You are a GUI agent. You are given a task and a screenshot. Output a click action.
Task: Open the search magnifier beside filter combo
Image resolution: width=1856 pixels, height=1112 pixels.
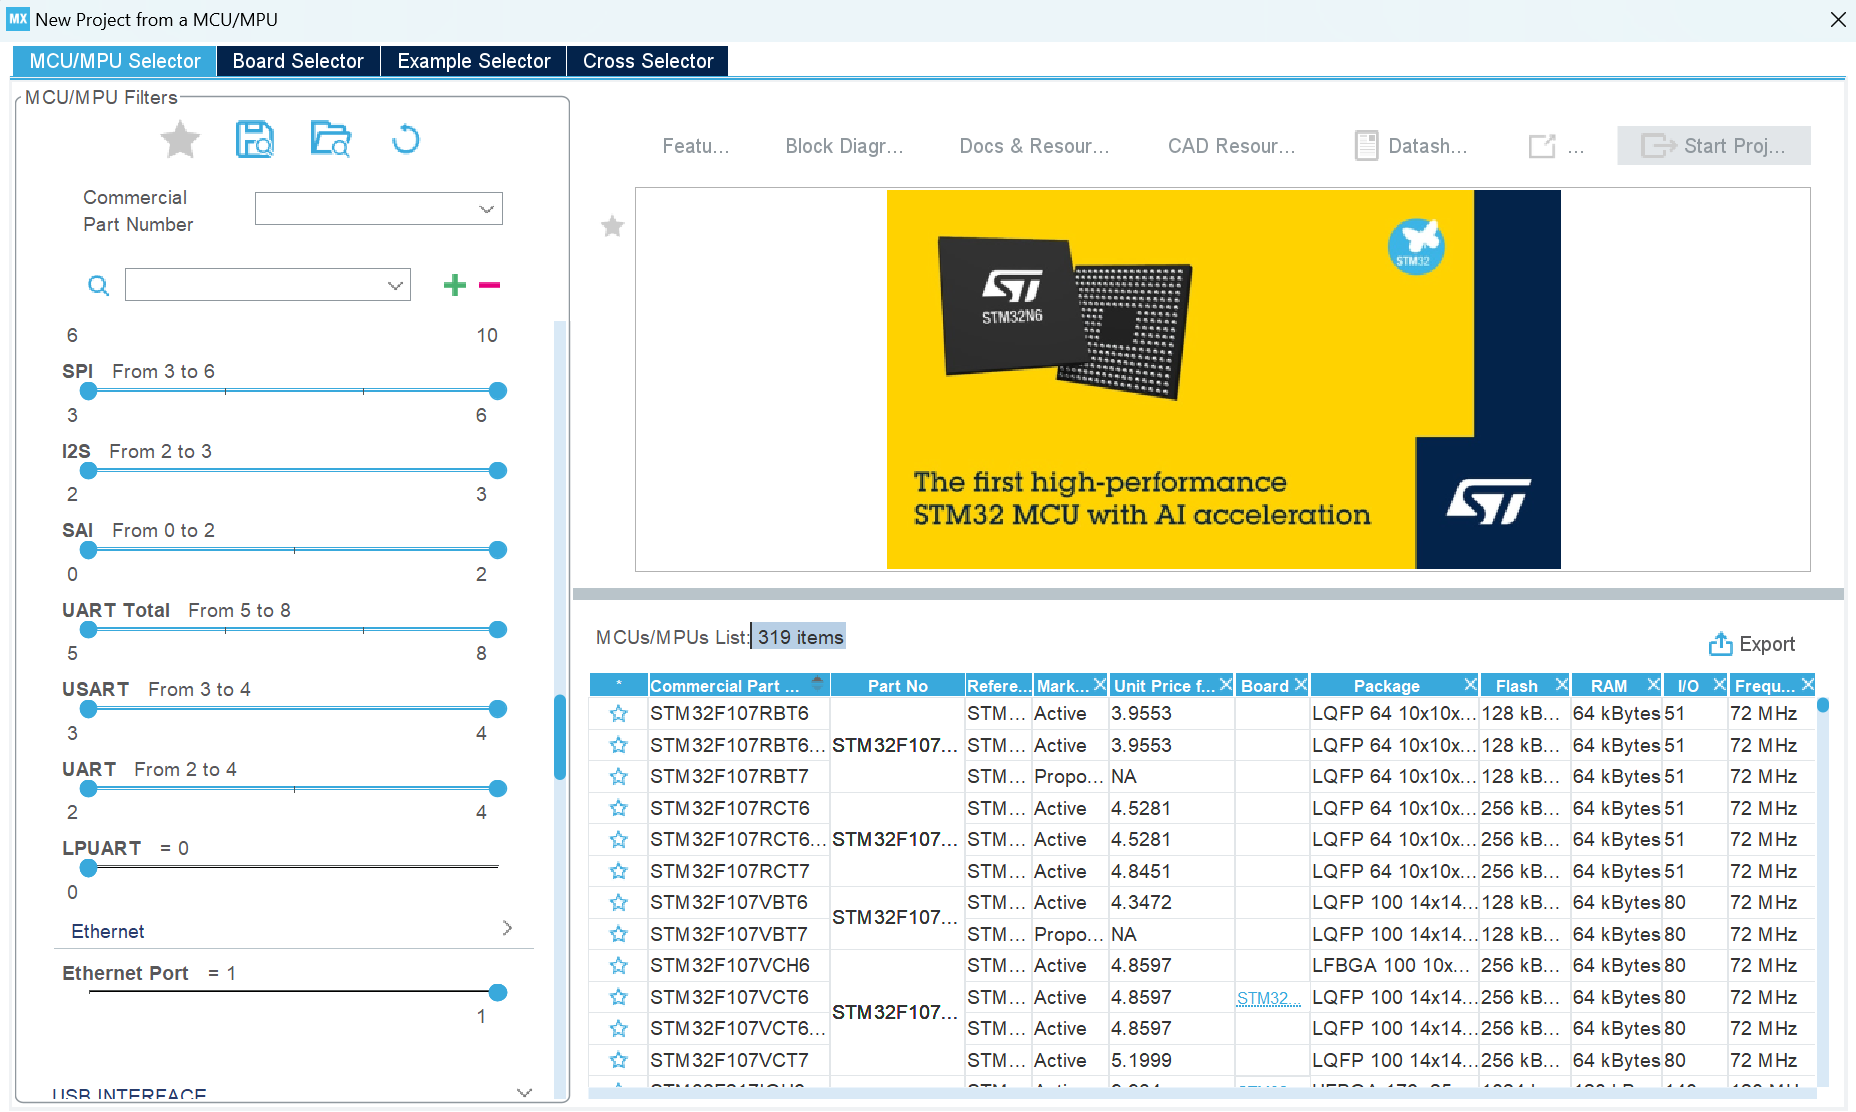tap(98, 285)
